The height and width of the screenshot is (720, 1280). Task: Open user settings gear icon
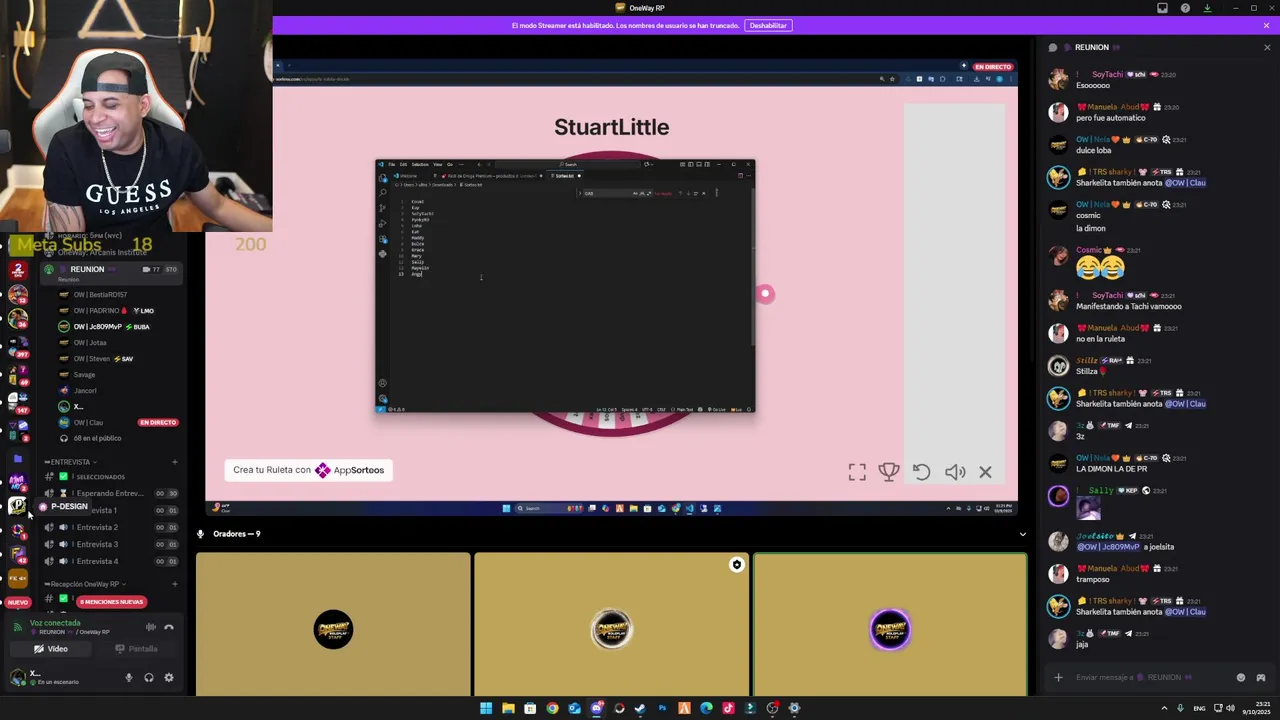[x=168, y=677]
